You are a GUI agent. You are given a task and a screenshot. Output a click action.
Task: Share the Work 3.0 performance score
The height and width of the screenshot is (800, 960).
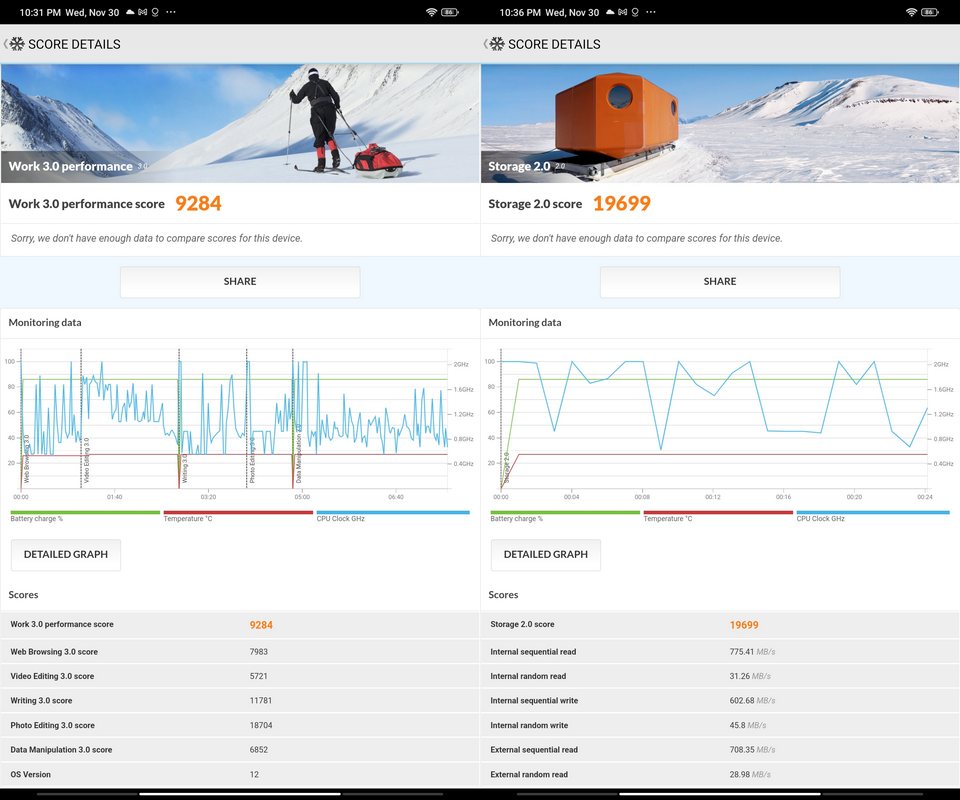click(240, 282)
